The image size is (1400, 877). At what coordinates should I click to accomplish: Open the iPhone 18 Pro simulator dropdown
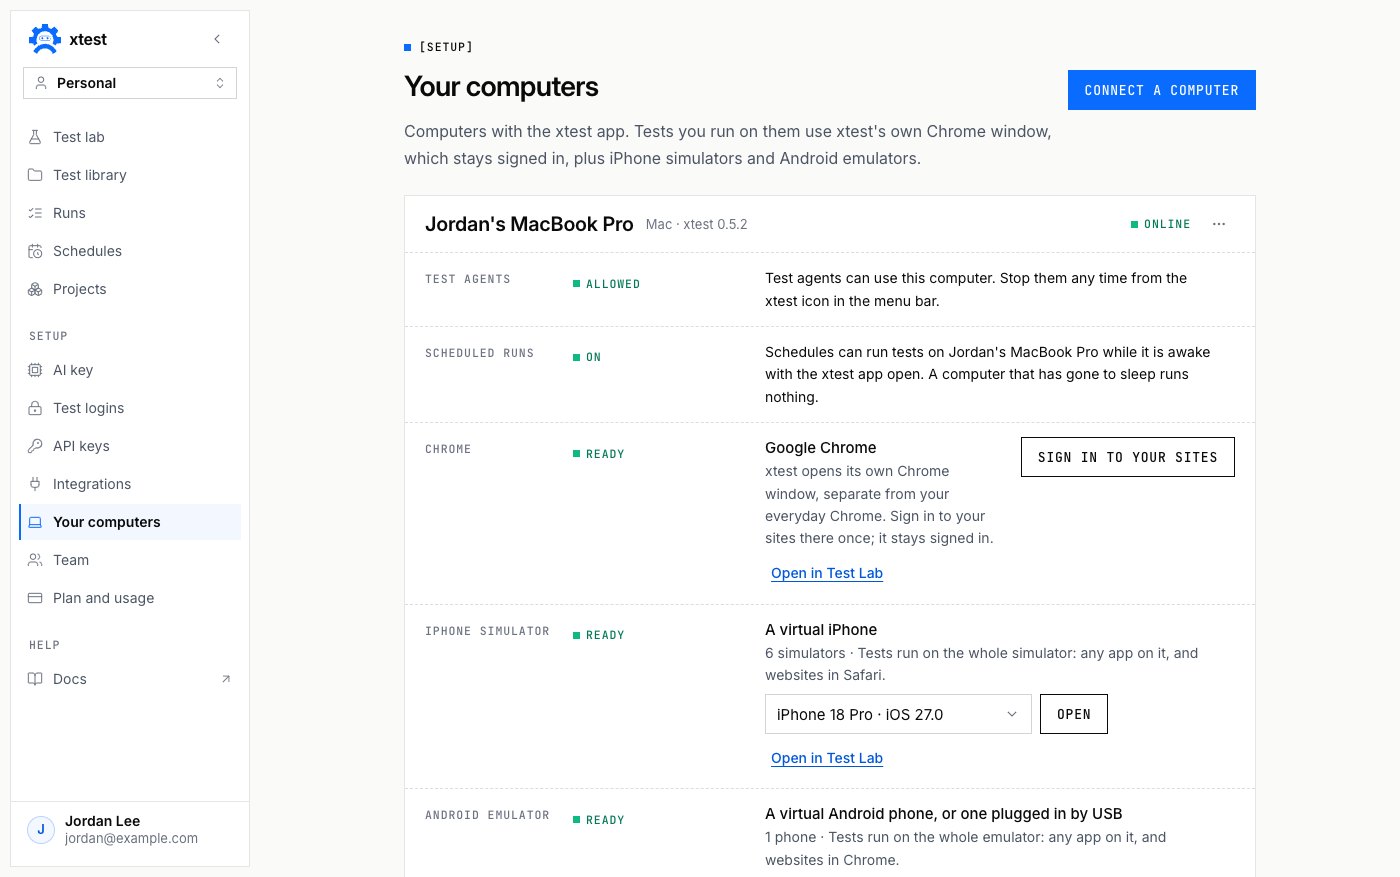(898, 714)
